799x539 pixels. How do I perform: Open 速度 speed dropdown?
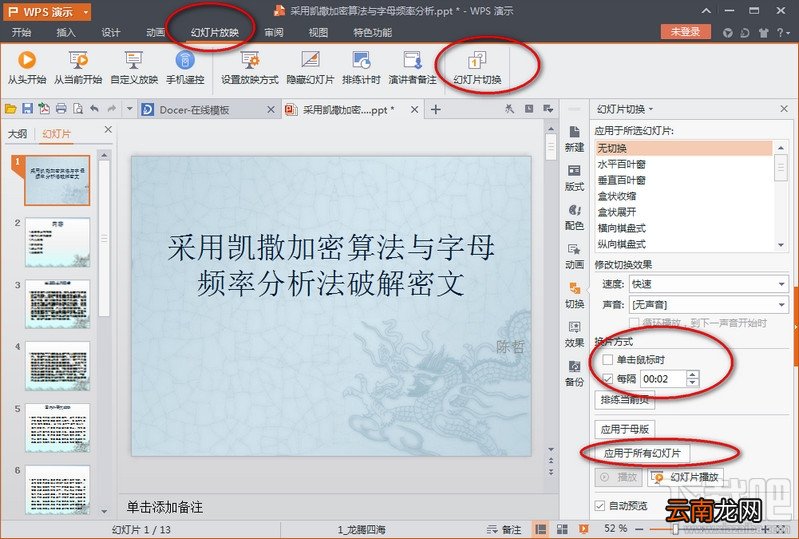coord(709,284)
